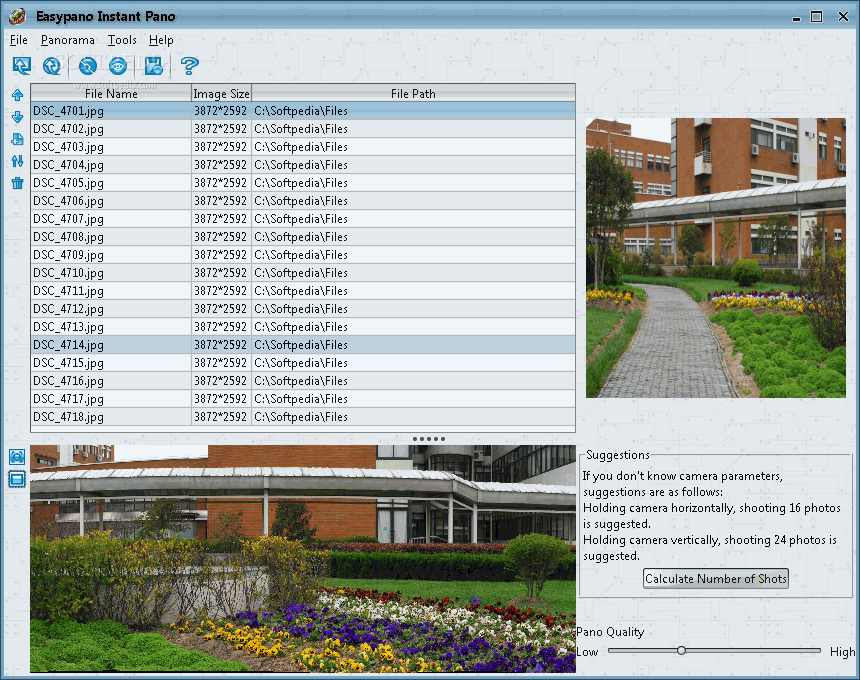Select the DSC_4712.jpg row
The width and height of the screenshot is (860, 680).
click(x=303, y=309)
